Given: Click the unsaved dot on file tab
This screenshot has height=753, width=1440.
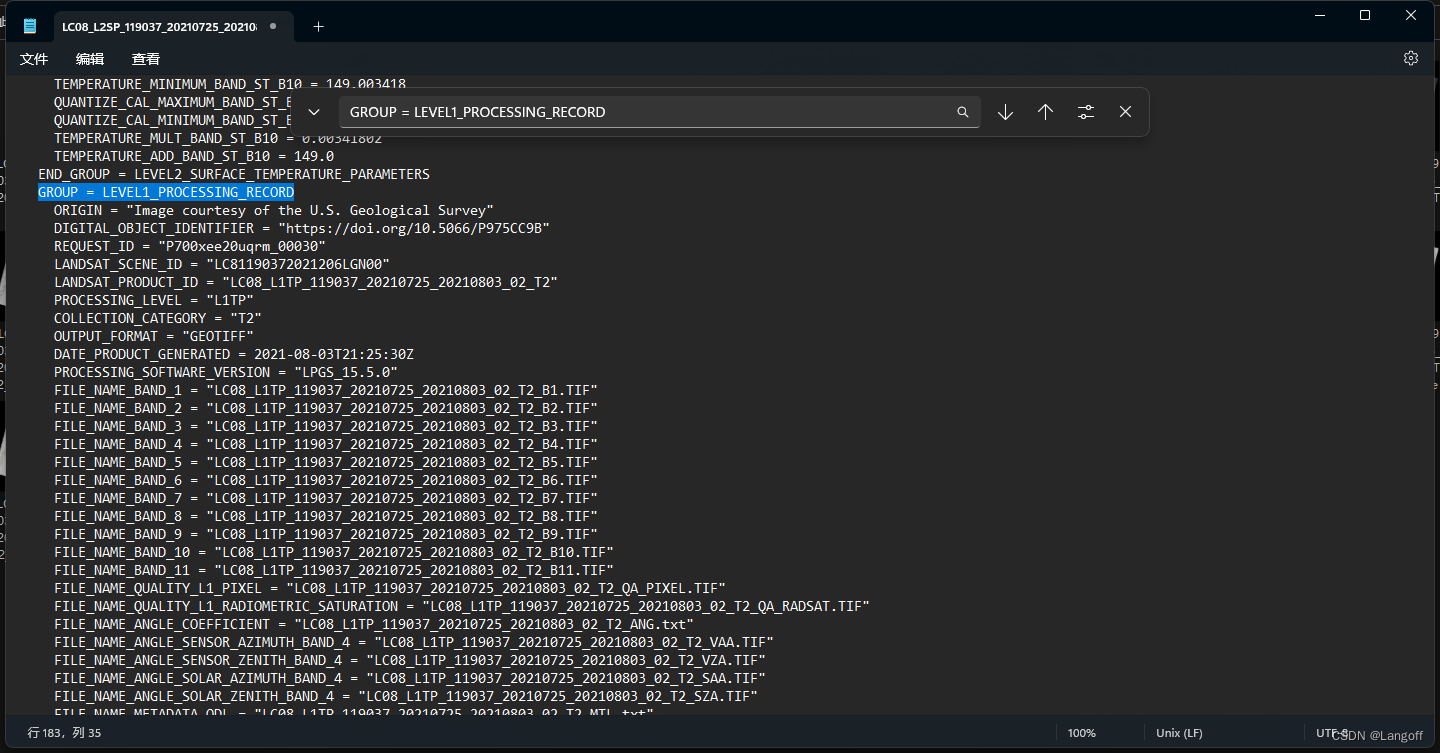Looking at the screenshot, I should tap(272, 26).
